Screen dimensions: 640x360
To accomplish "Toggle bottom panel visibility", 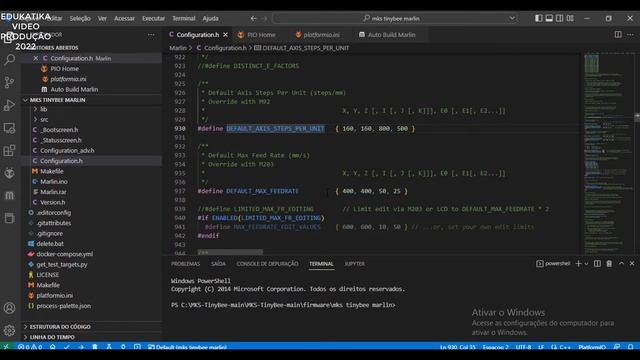I will click(549, 18).
